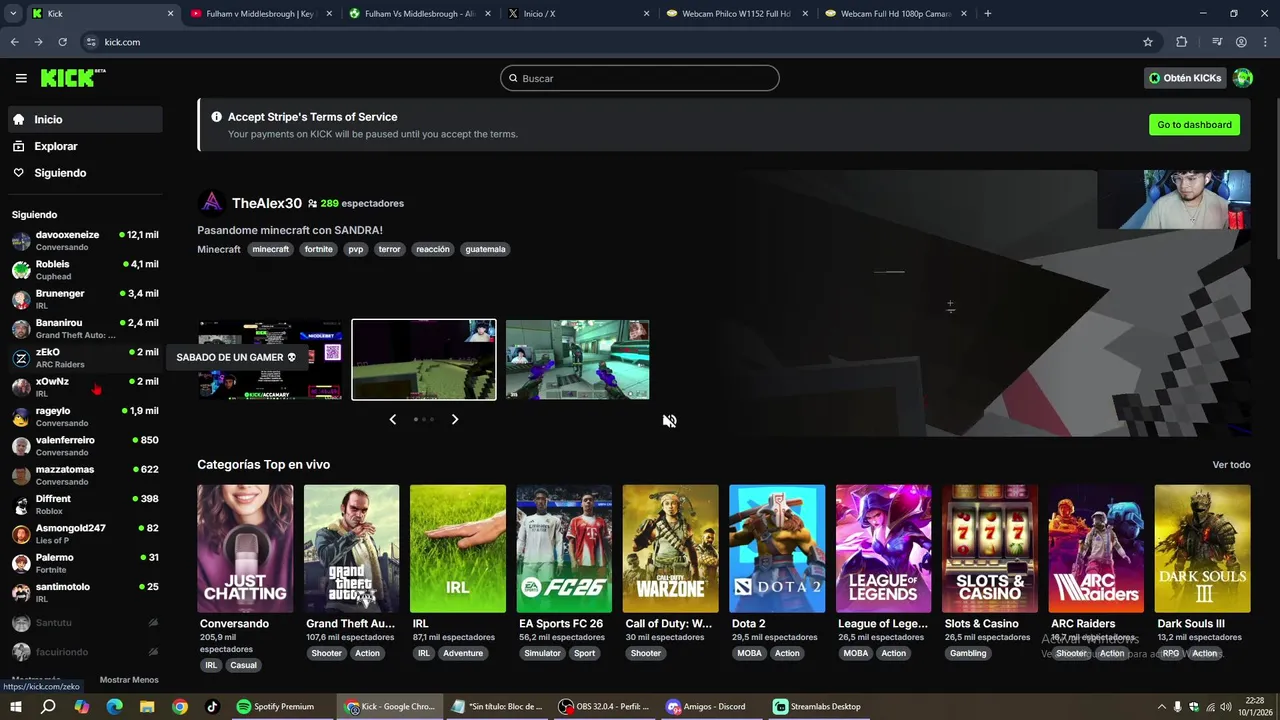Open the hamburger sidebar menu
Image resolution: width=1280 pixels, height=720 pixels.
[x=21, y=78]
